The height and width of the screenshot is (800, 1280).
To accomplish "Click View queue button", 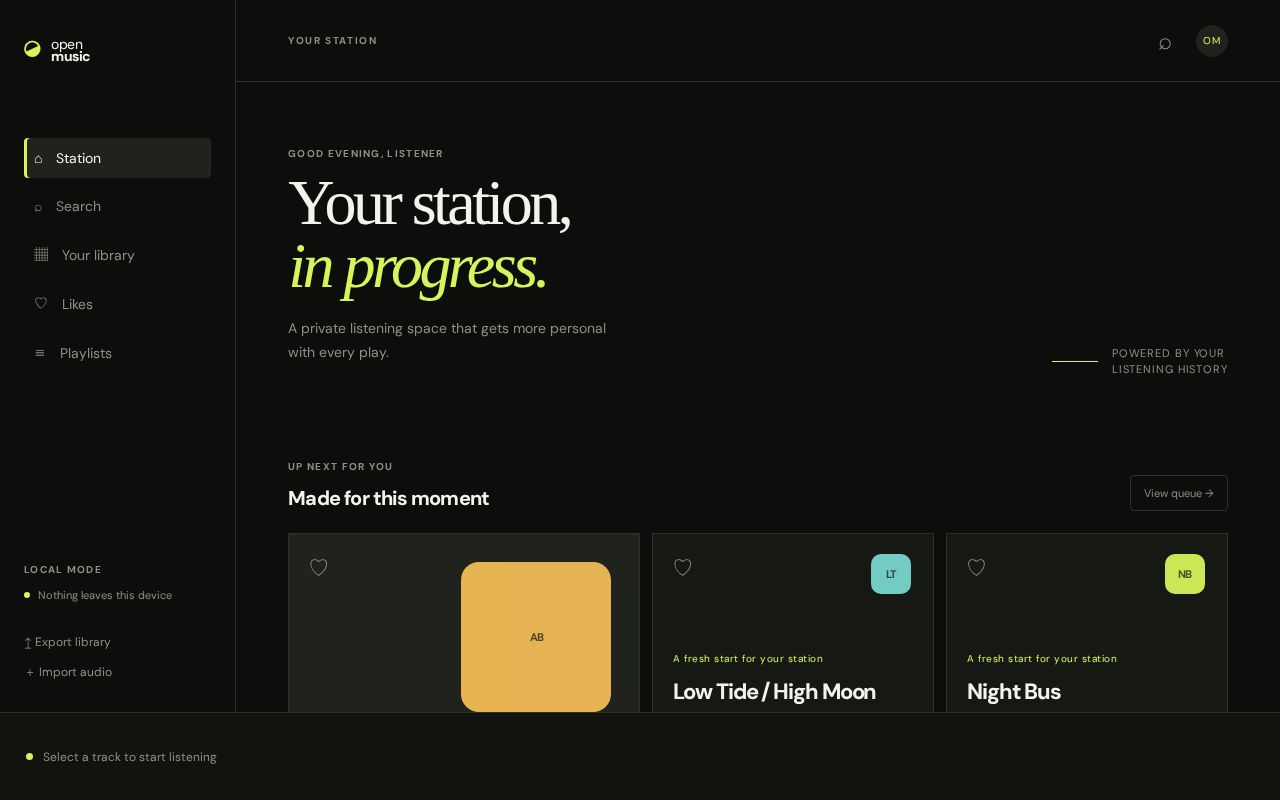I will click(x=1179, y=493).
